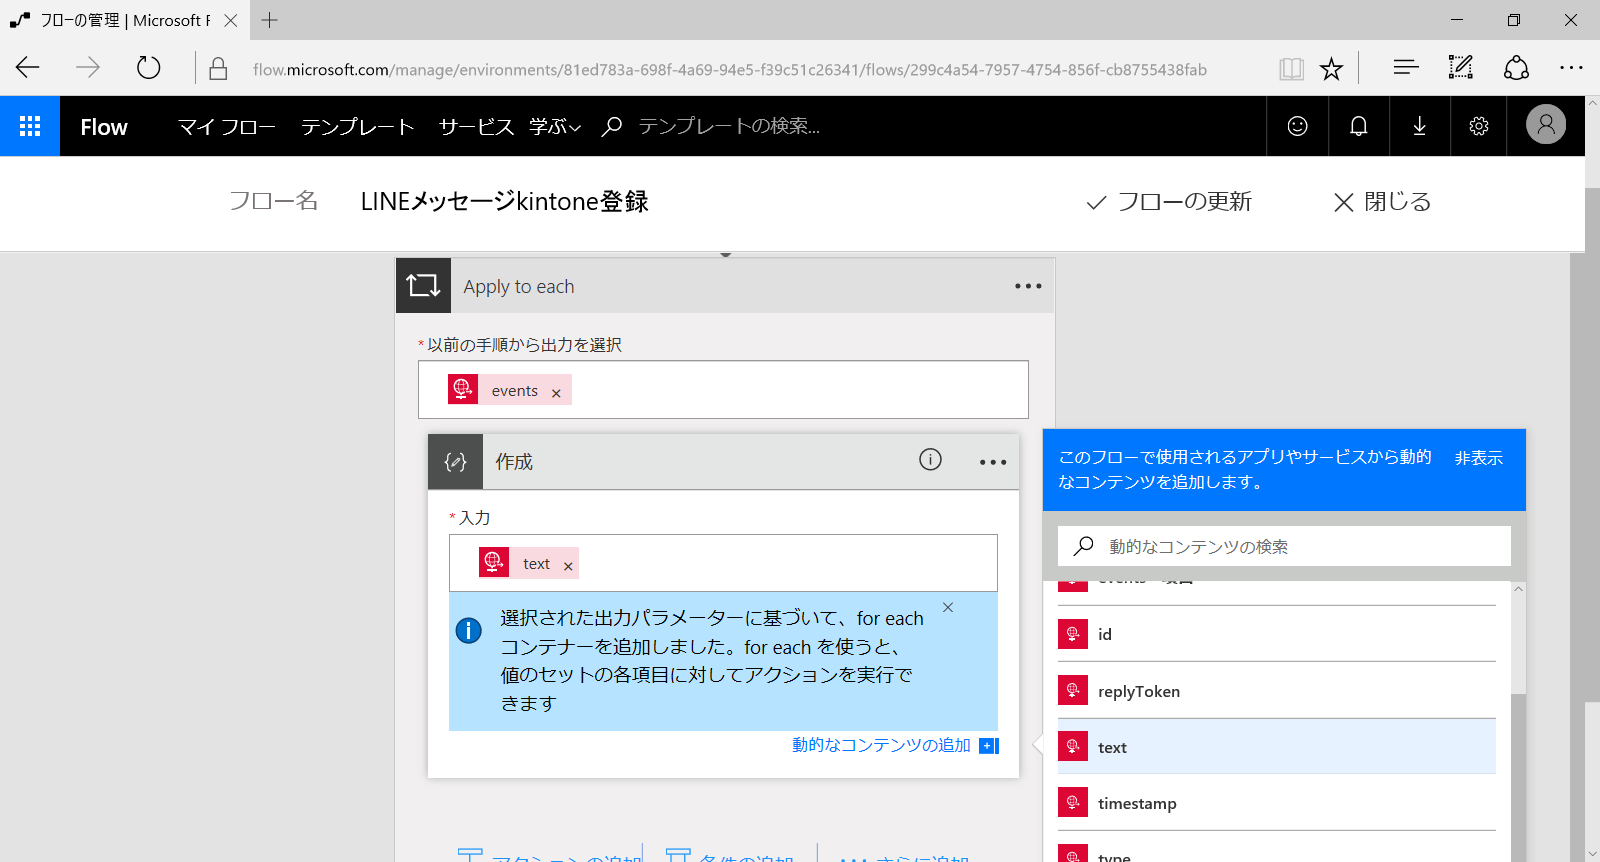Click the 作成 compose action icon

pyautogui.click(x=455, y=462)
